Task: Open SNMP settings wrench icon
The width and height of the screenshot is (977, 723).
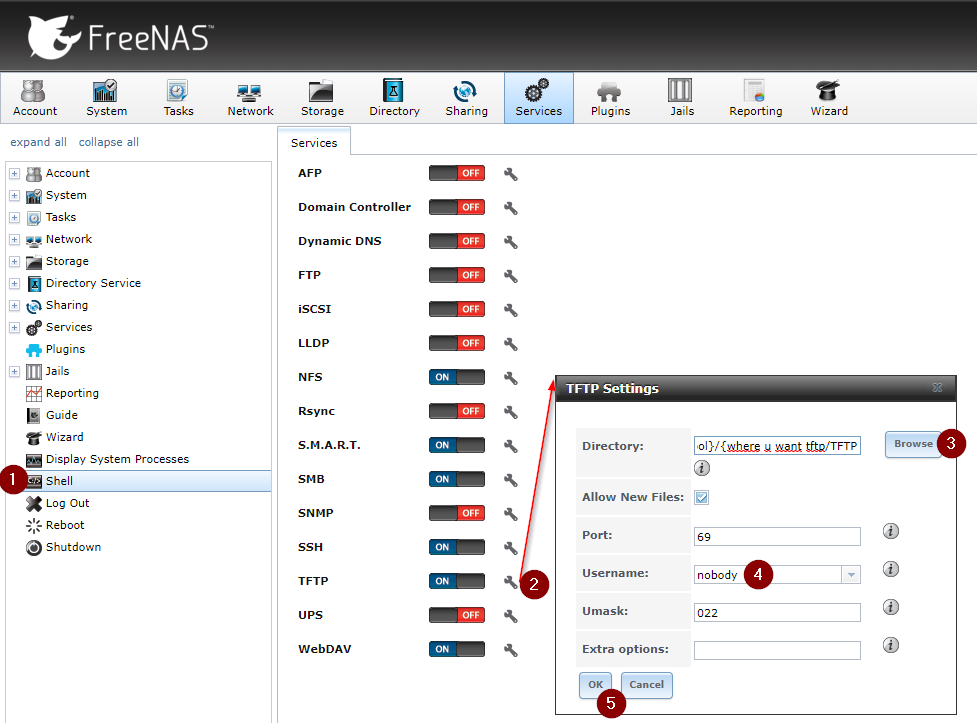Action: 511,514
